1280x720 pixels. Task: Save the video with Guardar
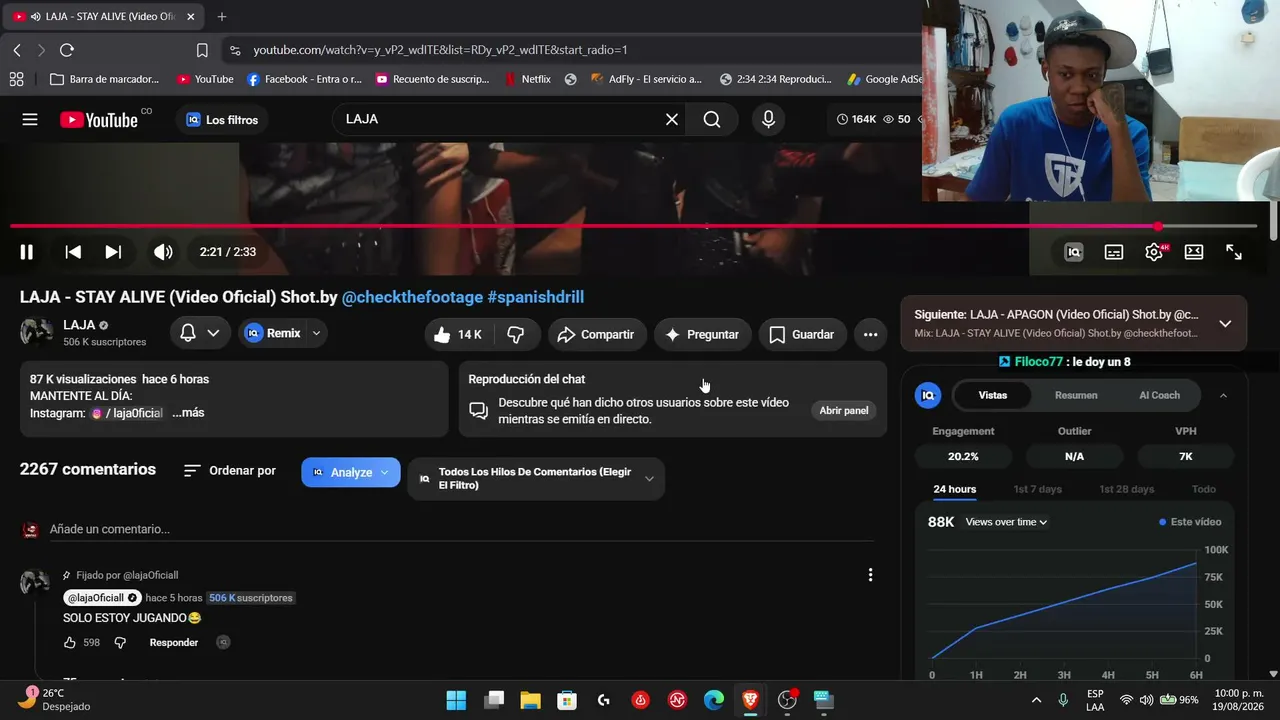tap(802, 335)
